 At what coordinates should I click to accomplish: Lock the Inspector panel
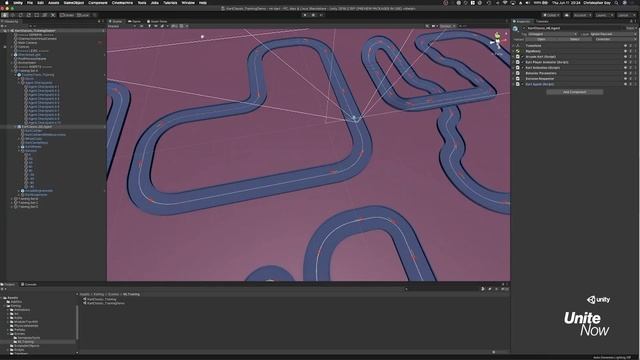[x=631, y=21]
